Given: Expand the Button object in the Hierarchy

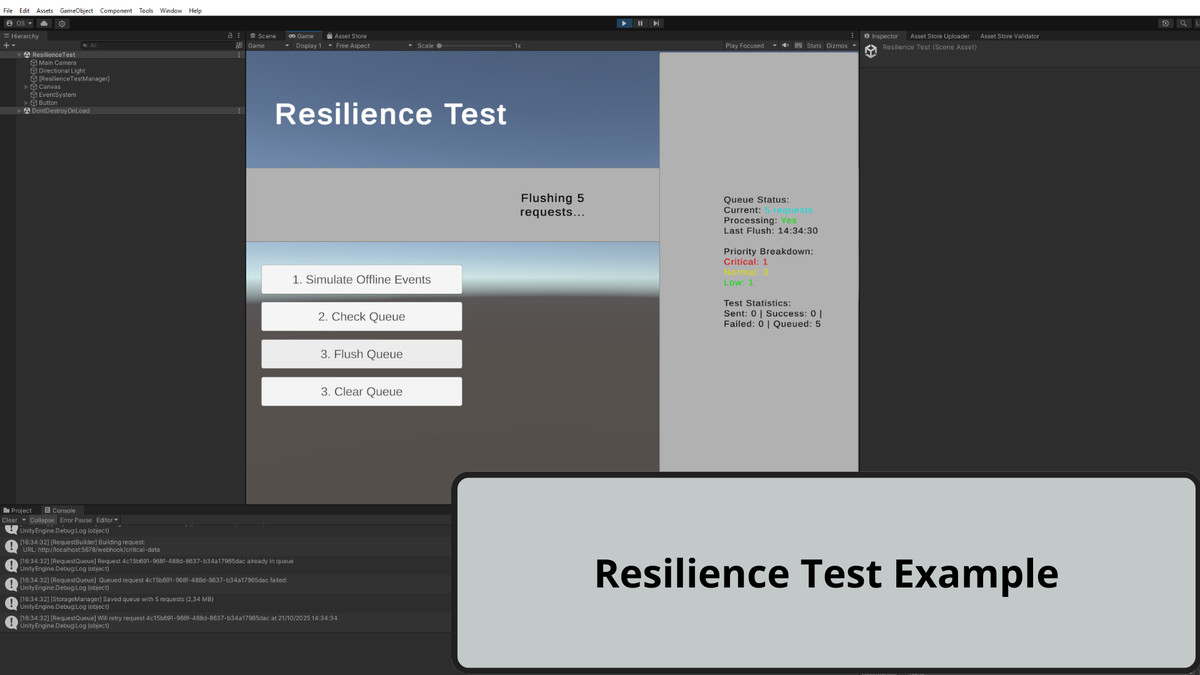Looking at the screenshot, I should click(26, 103).
